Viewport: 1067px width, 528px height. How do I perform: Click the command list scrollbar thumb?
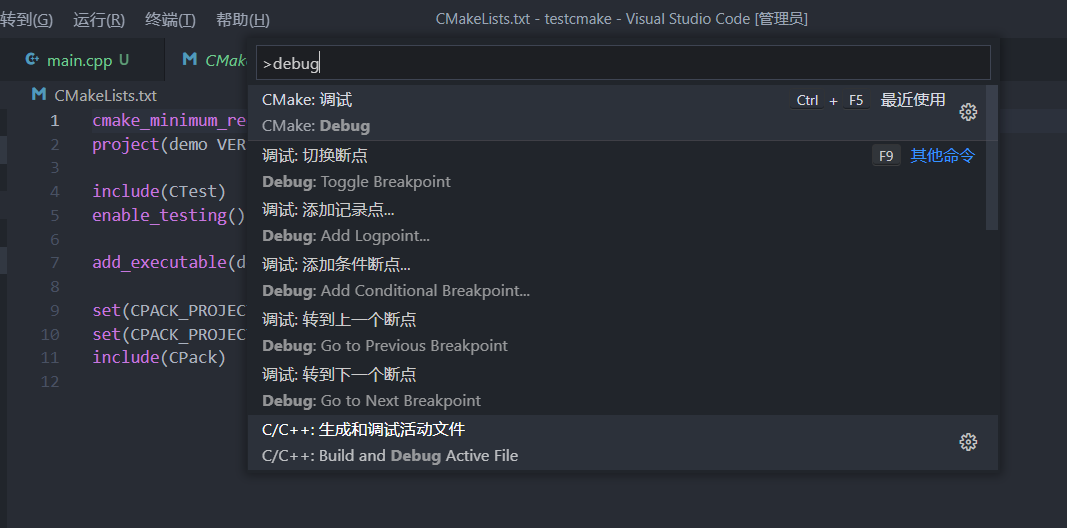tap(992, 157)
